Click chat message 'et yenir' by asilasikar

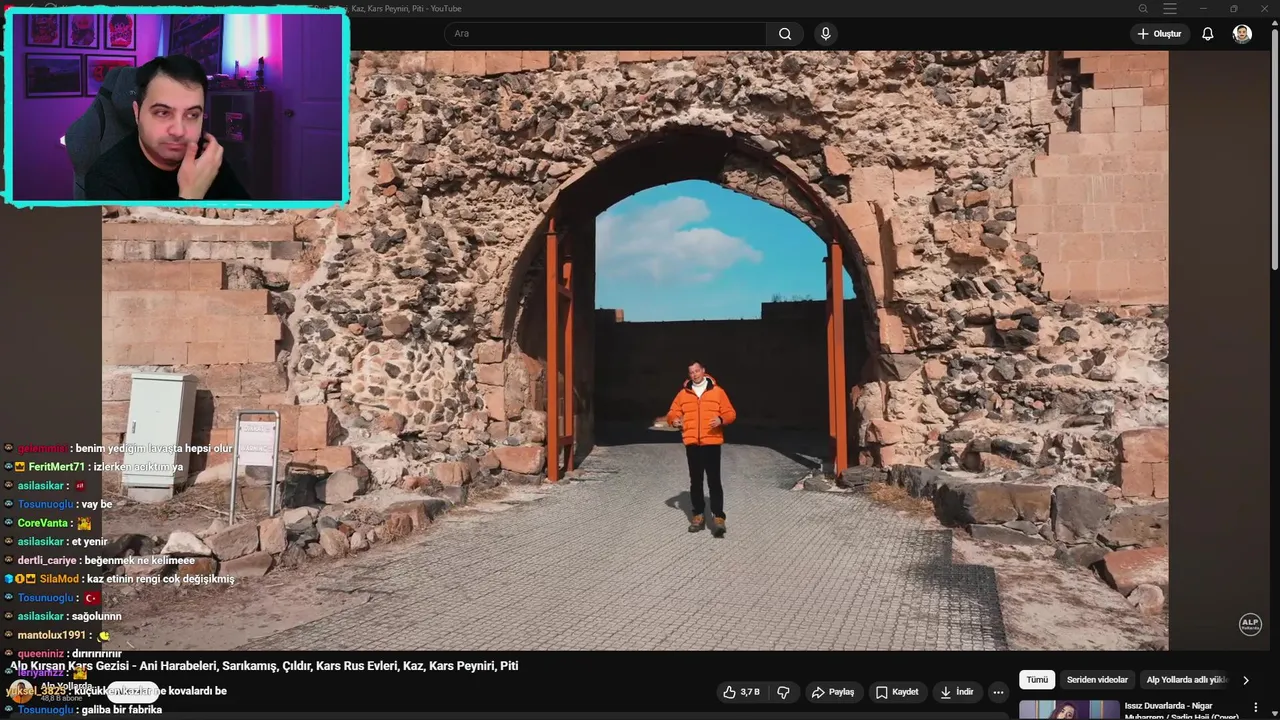[89, 542]
